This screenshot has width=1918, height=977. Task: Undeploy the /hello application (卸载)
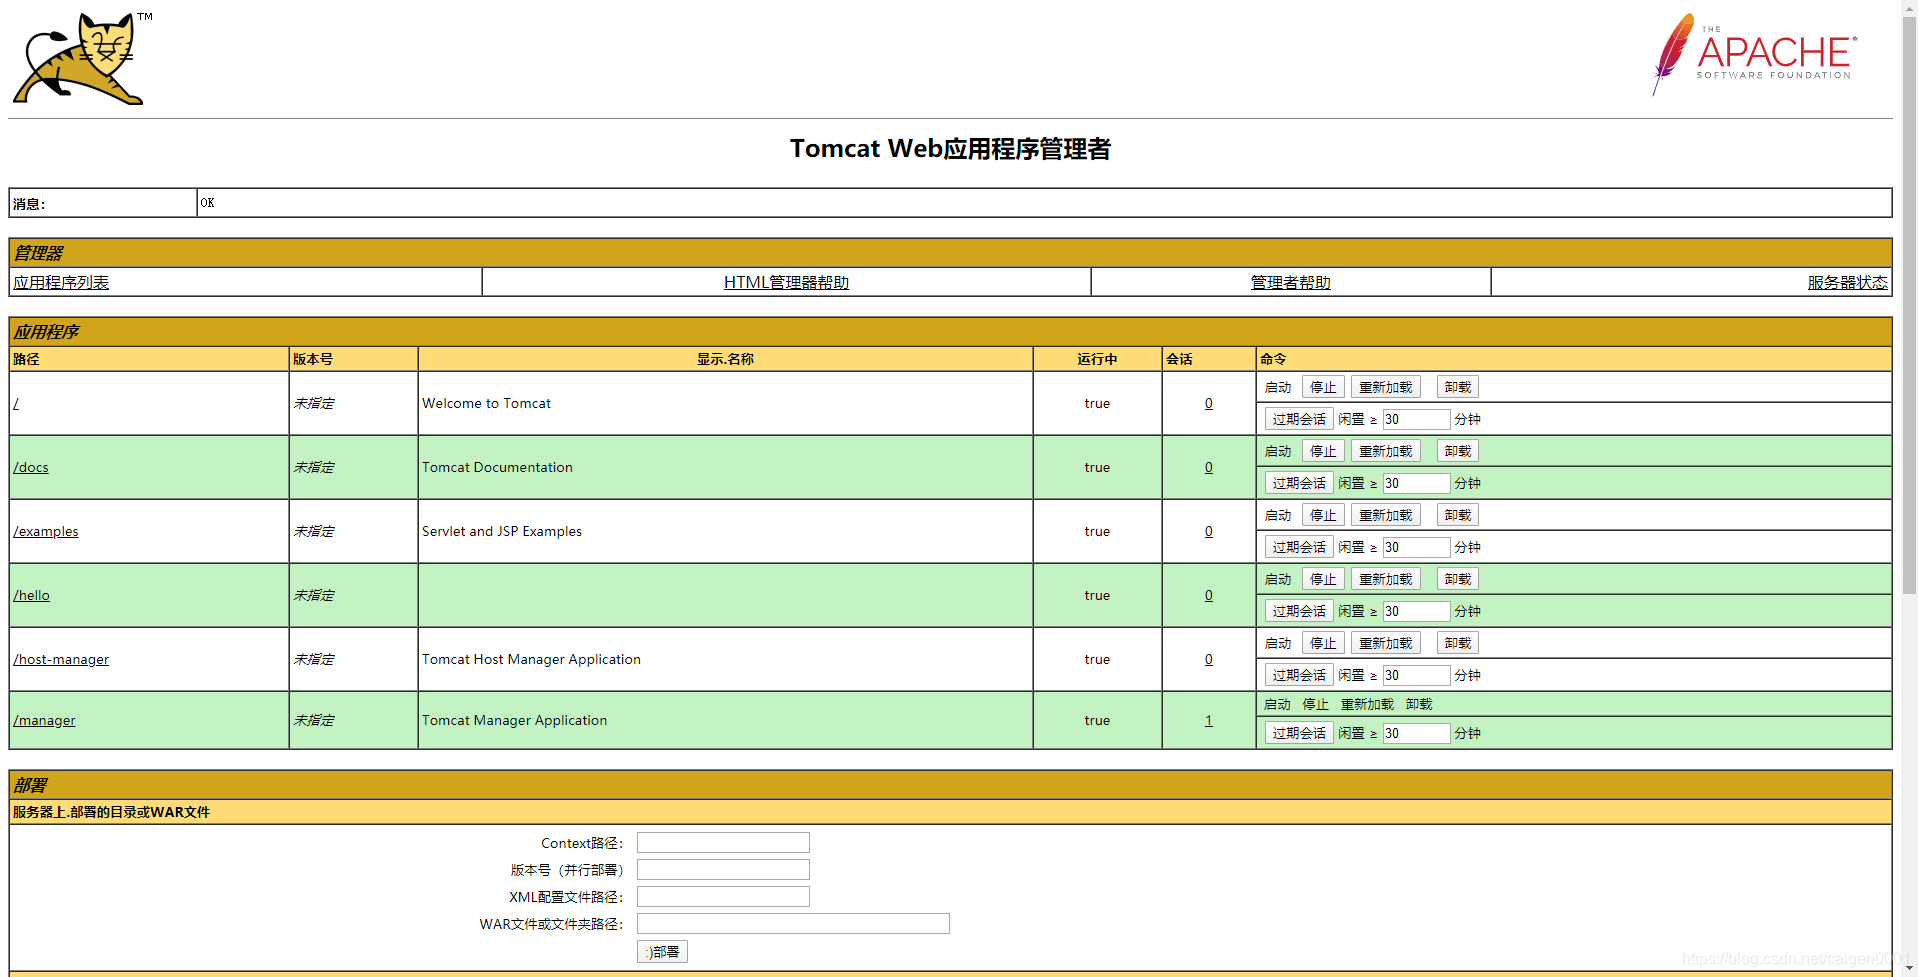pyautogui.click(x=1457, y=579)
